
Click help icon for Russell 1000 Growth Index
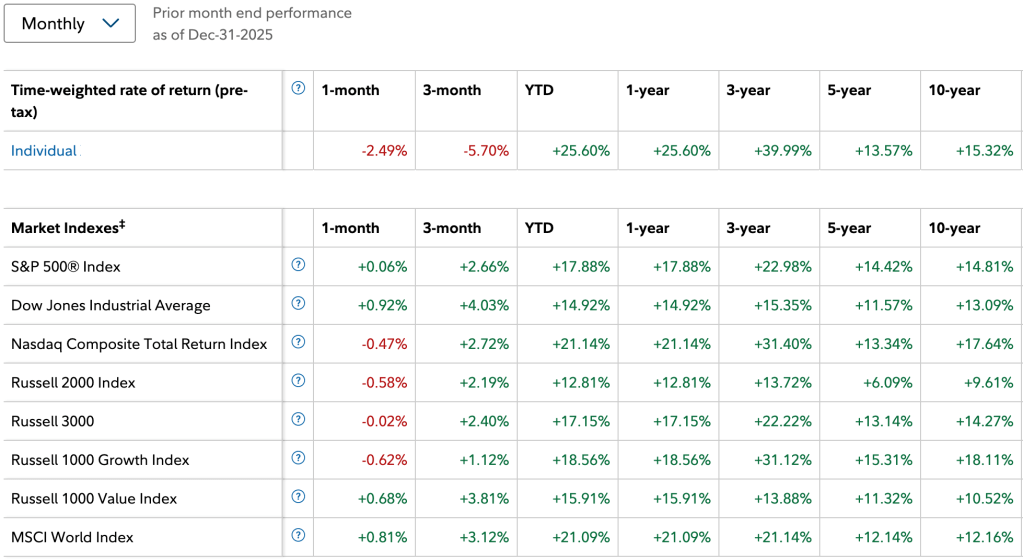pos(298,458)
